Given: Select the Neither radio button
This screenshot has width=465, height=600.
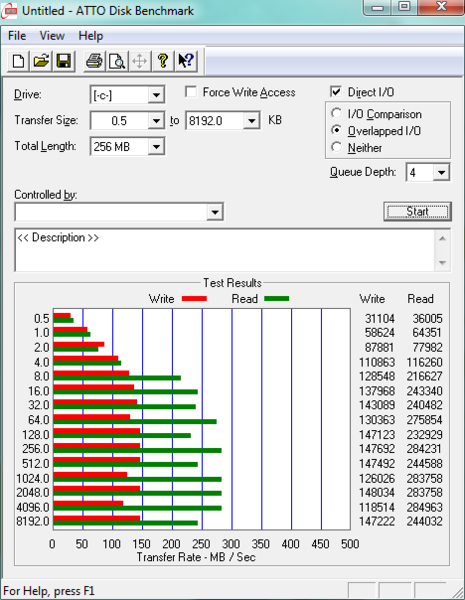Looking at the screenshot, I should [x=336, y=147].
